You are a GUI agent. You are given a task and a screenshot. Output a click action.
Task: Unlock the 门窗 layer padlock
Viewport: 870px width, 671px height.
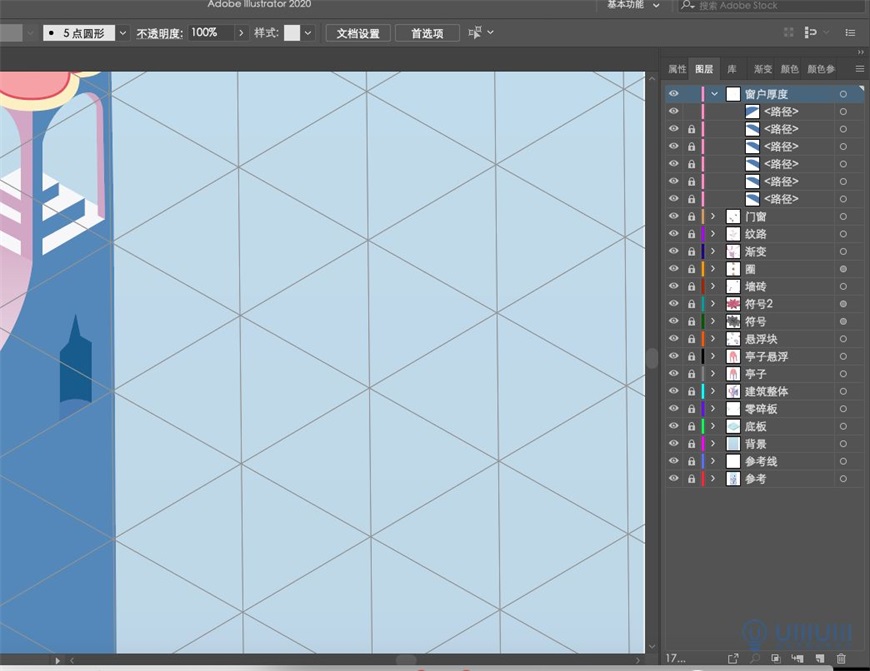click(x=690, y=216)
